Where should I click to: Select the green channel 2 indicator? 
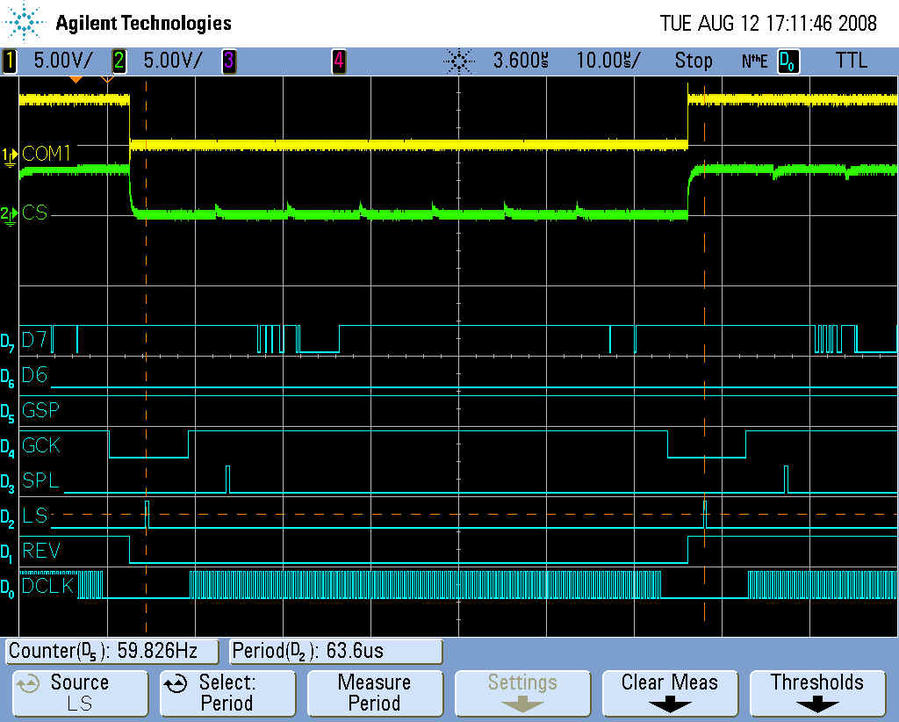coord(119,61)
